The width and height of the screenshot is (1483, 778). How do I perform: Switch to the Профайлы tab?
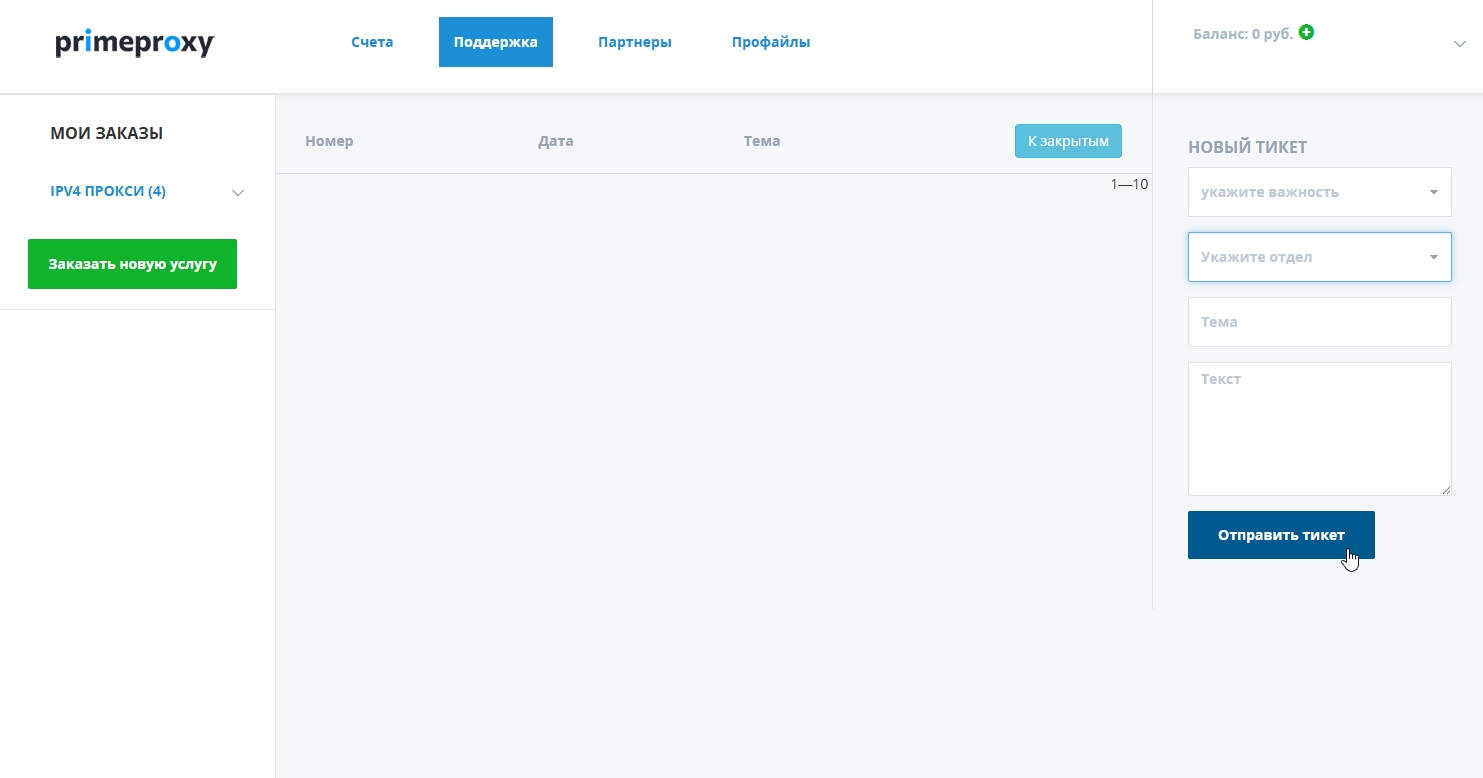click(x=771, y=42)
